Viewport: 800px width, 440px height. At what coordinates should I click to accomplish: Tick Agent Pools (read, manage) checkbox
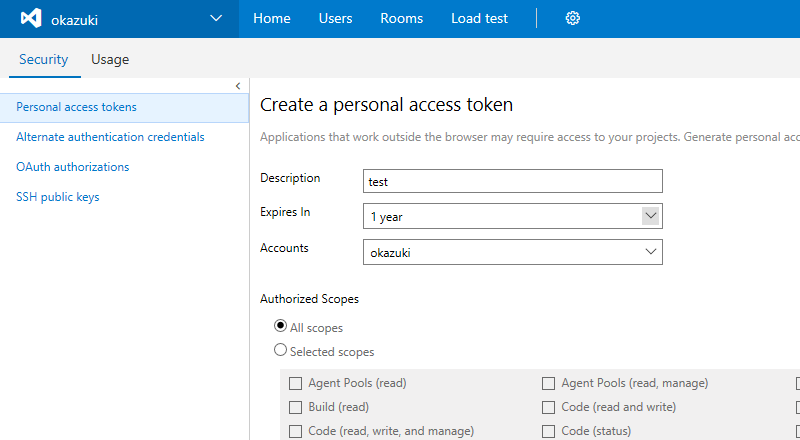point(549,383)
